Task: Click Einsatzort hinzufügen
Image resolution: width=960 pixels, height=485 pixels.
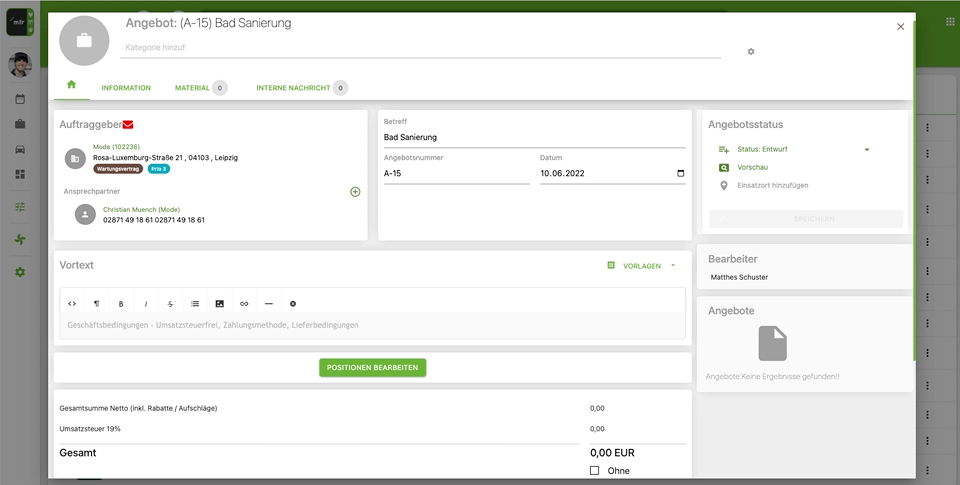Action: (773, 186)
